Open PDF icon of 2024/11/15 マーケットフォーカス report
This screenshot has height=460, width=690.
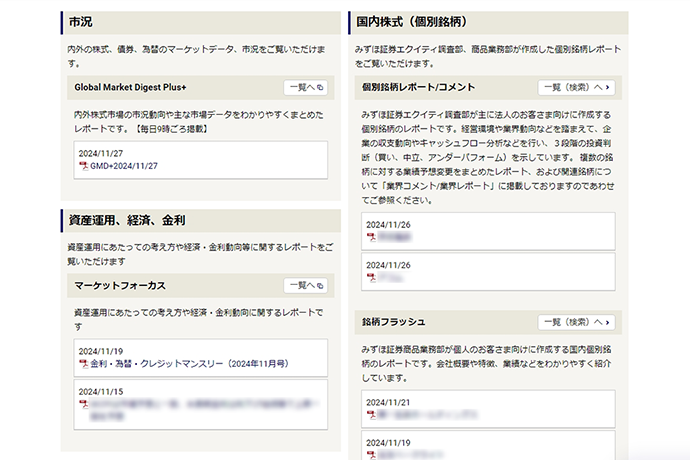pyautogui.click(x=84, y=405)
